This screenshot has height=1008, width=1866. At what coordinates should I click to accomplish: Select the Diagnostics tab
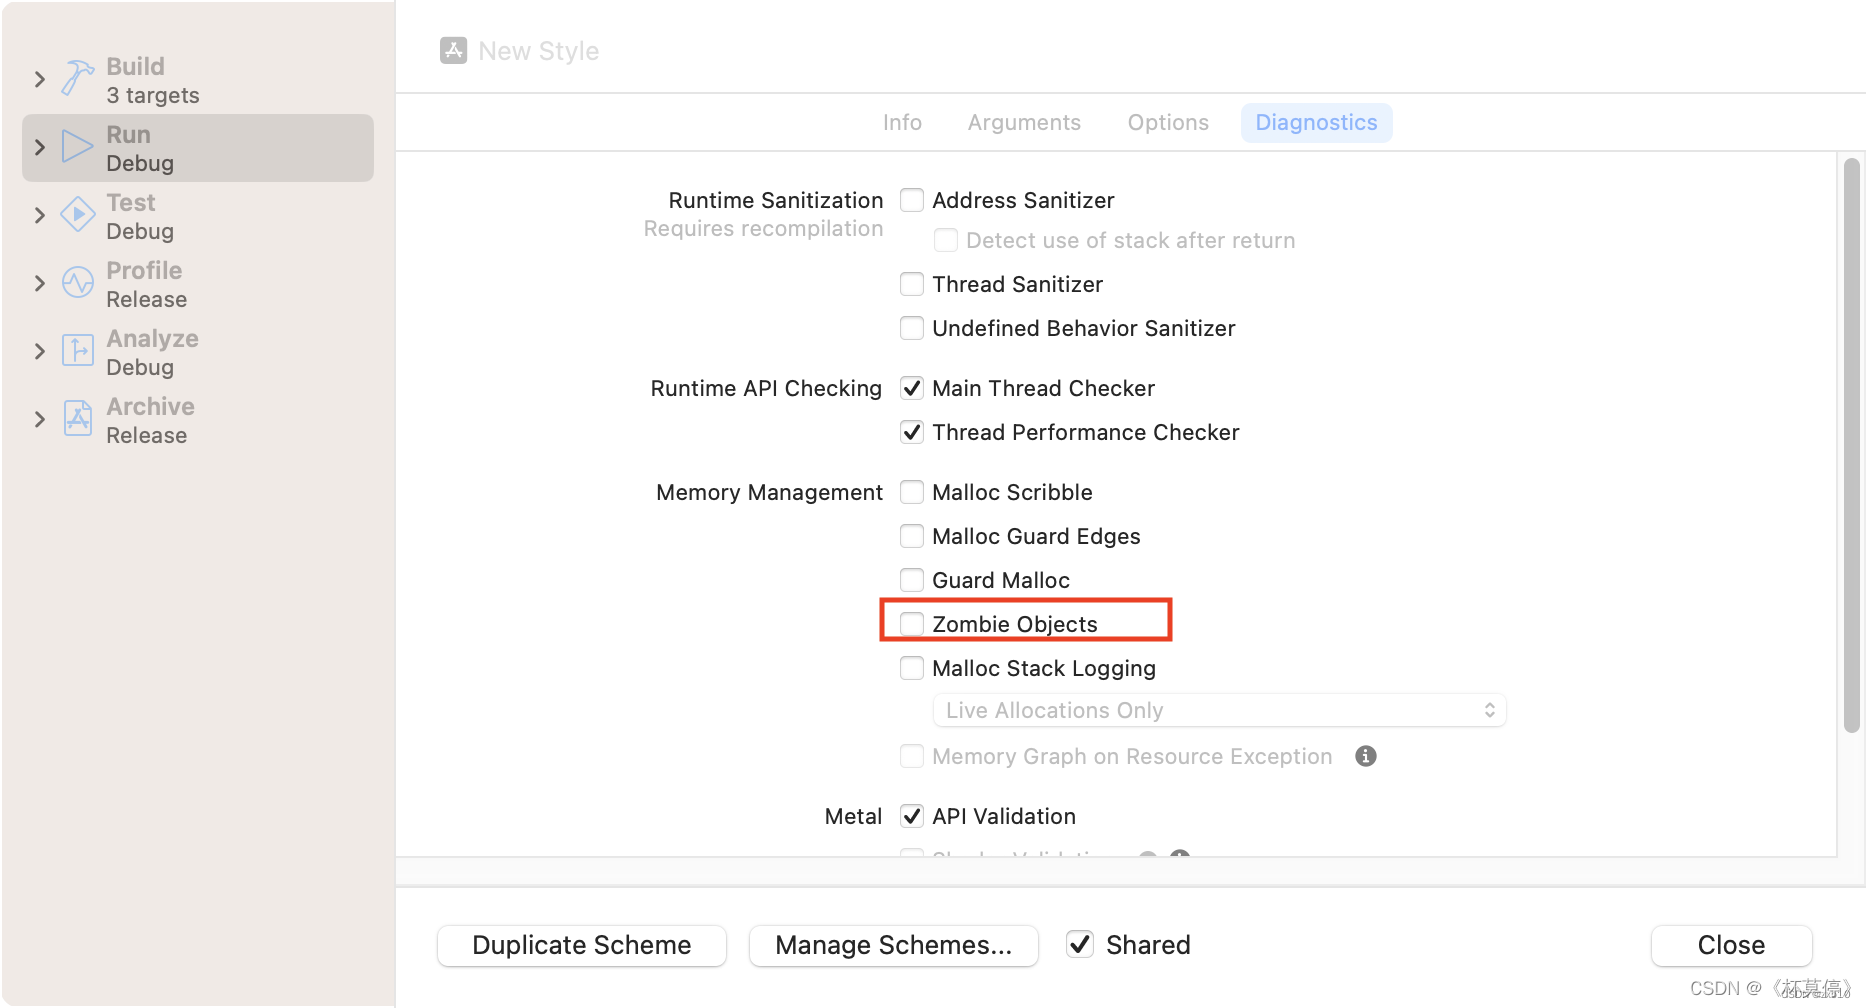[1316, 122]
